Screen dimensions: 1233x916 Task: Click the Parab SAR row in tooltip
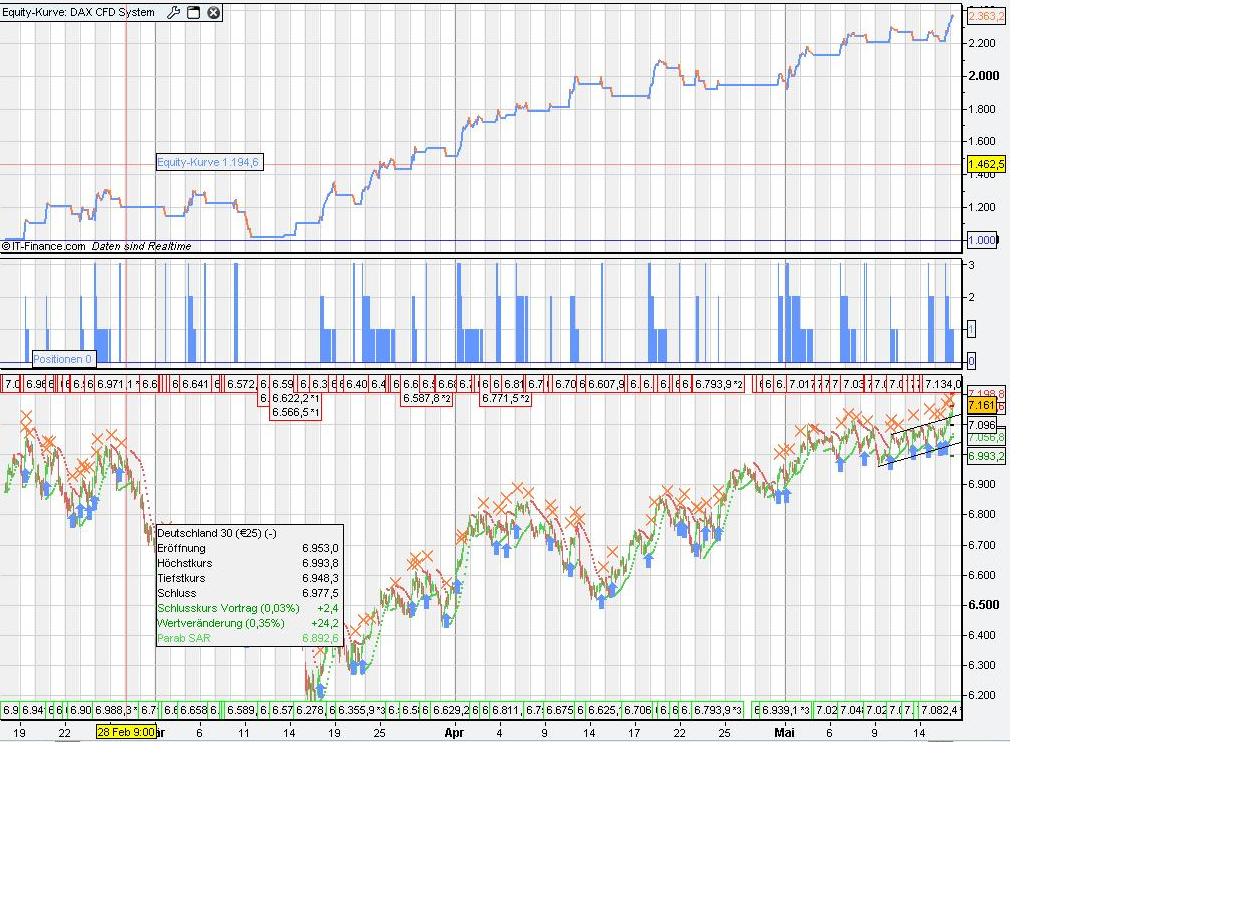[248, 638]
